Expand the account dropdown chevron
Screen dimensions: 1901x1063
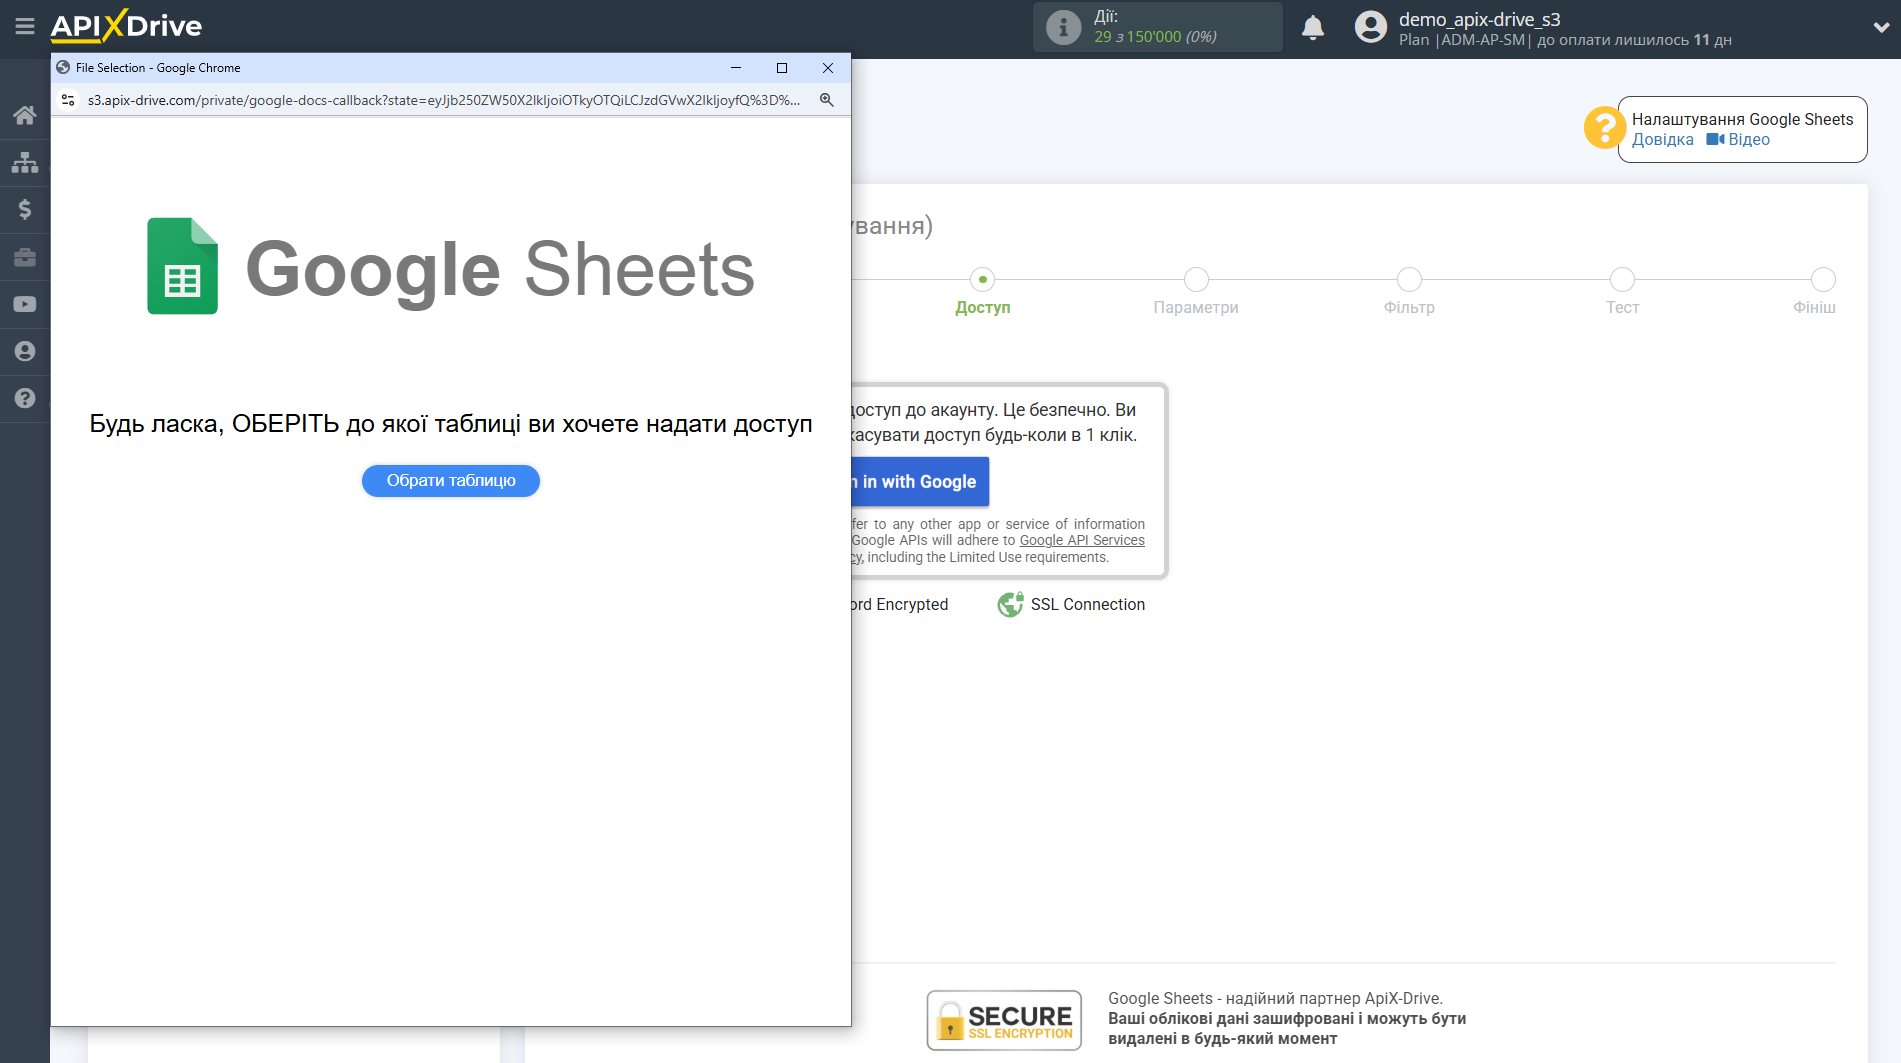coord(1881,28)
